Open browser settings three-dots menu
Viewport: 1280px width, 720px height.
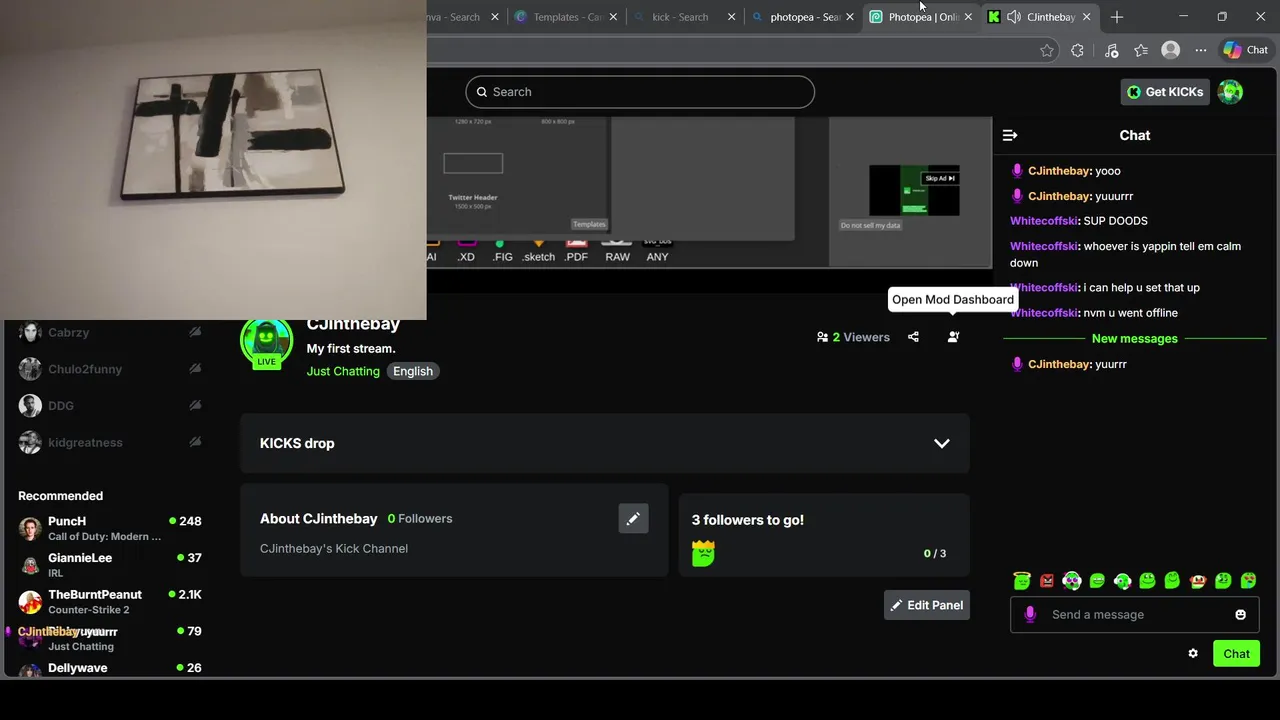(1200, 50)
